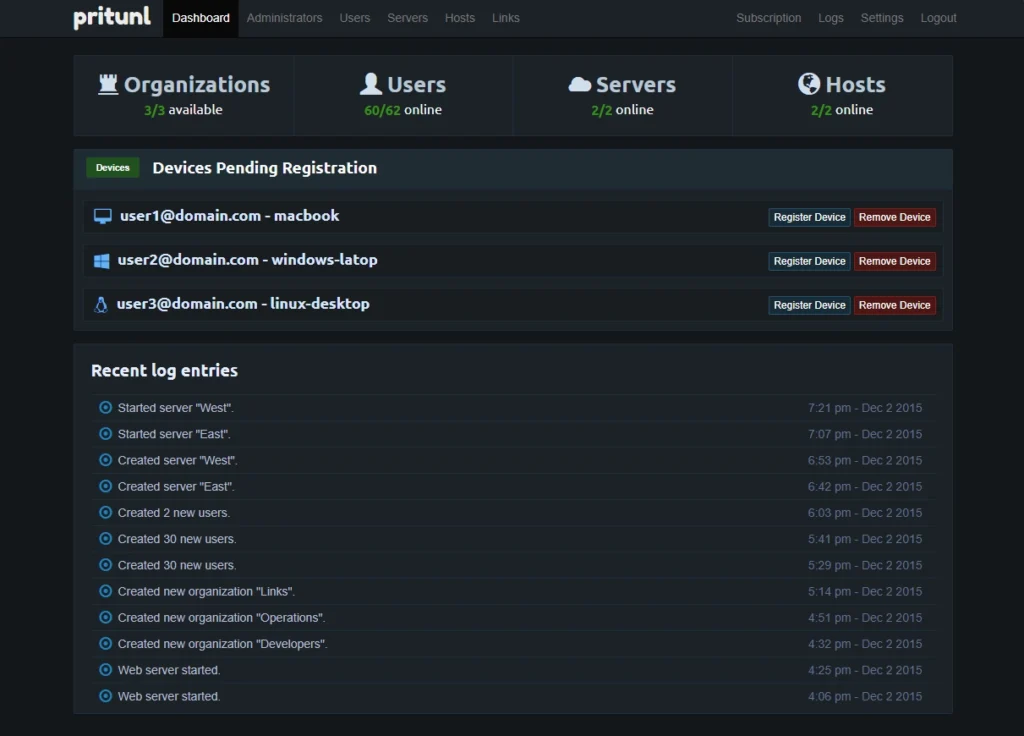Register device for user1 macbook
The width and height of the screenshot is (1024, 736).
(809, 217)
